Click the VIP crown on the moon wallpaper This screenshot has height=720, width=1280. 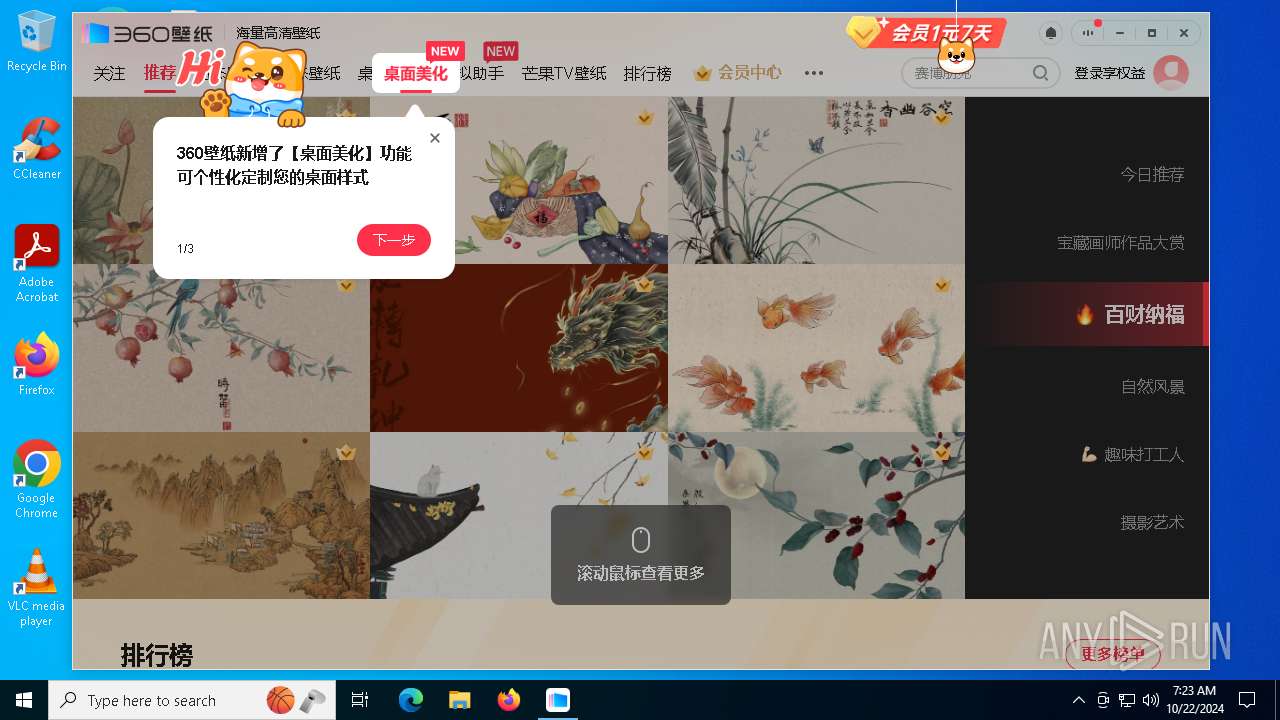942,453
